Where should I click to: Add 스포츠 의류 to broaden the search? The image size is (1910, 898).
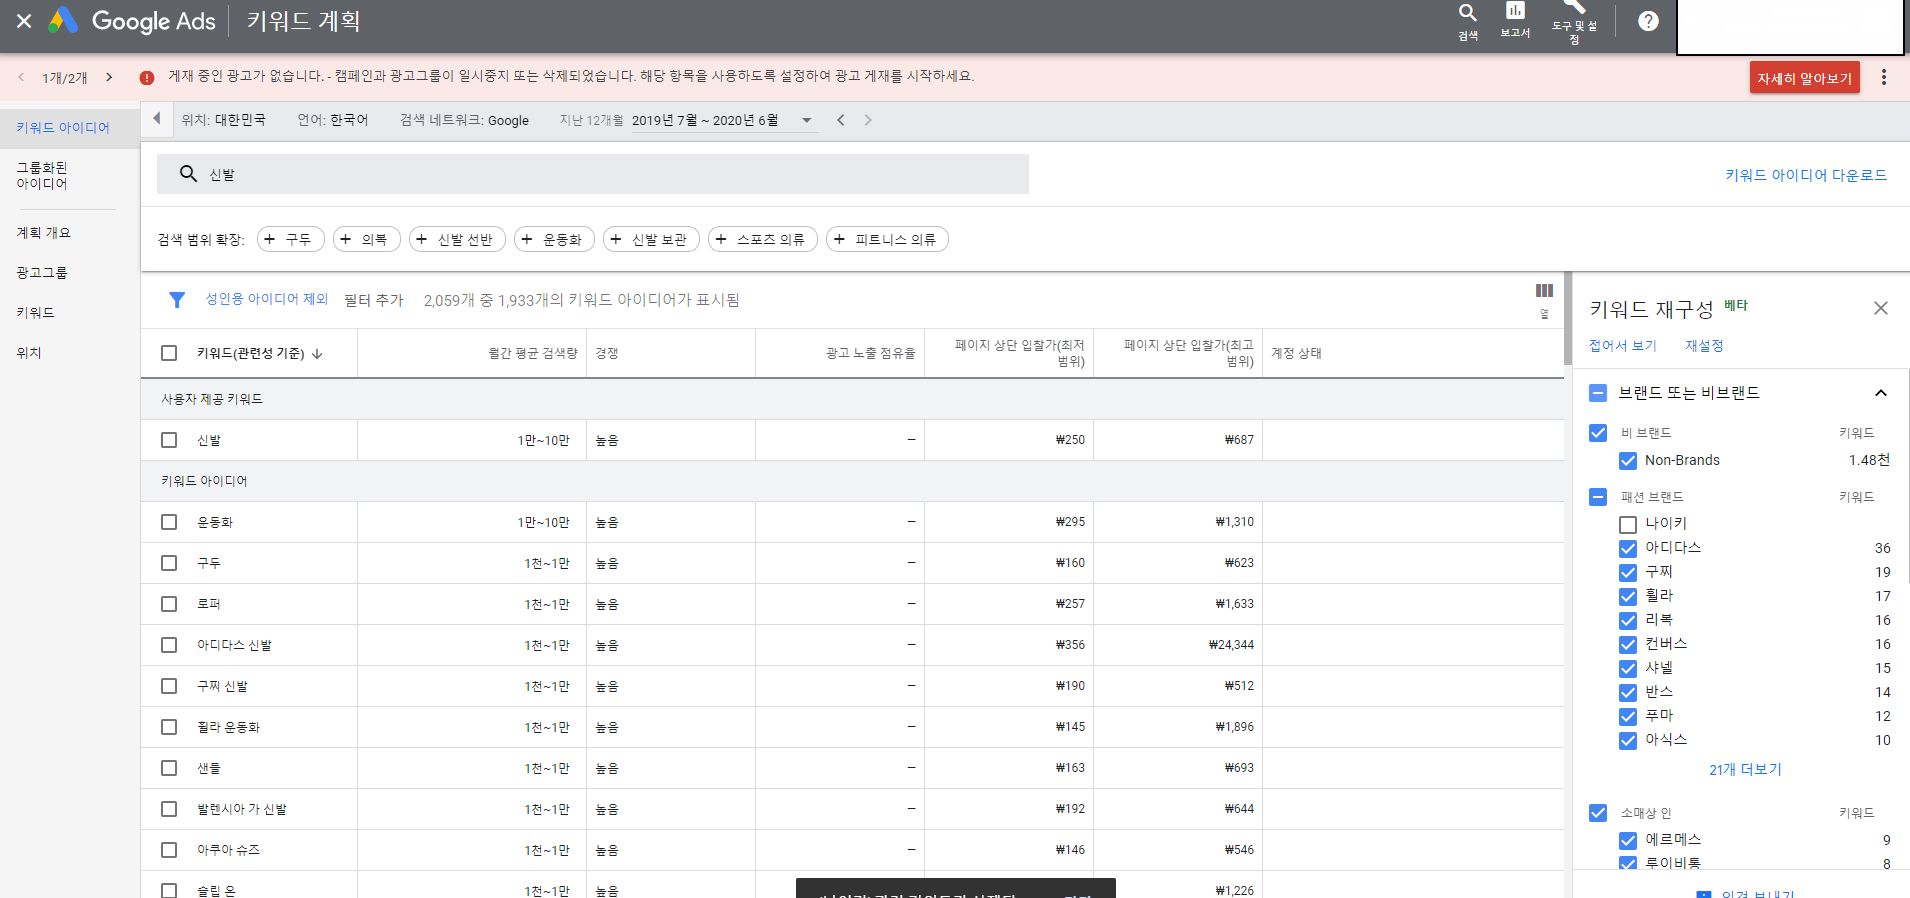[762, 239]
